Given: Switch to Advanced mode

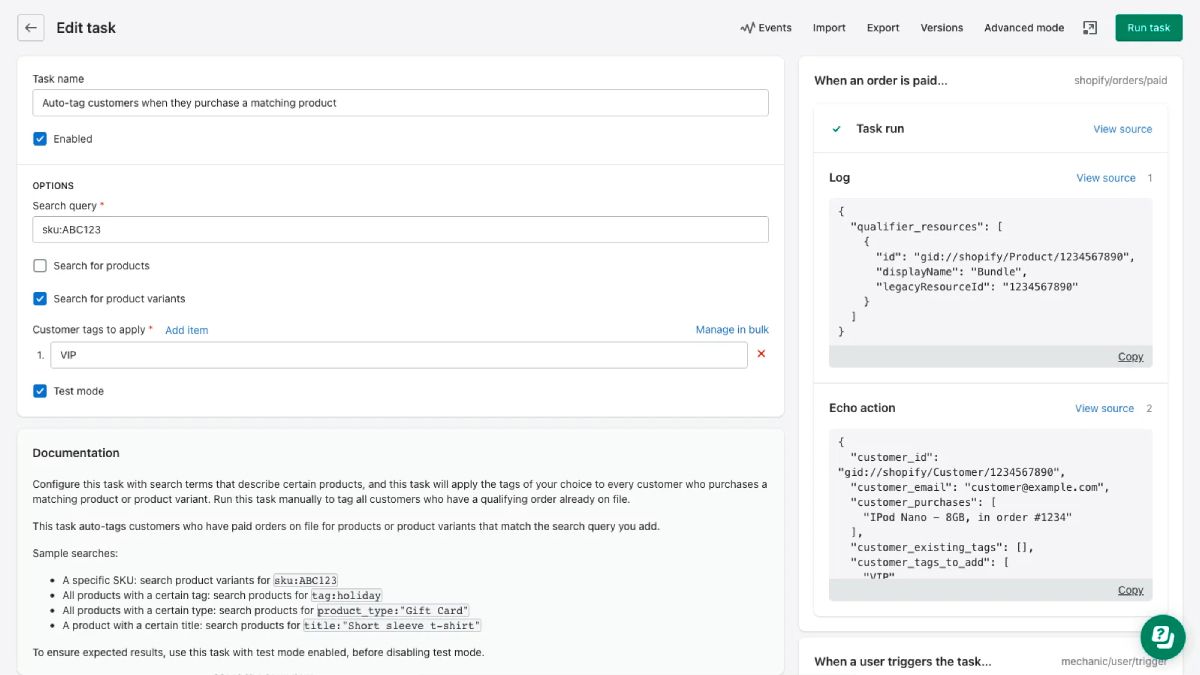Looking at the screenshot, I should click(1024, 28).
